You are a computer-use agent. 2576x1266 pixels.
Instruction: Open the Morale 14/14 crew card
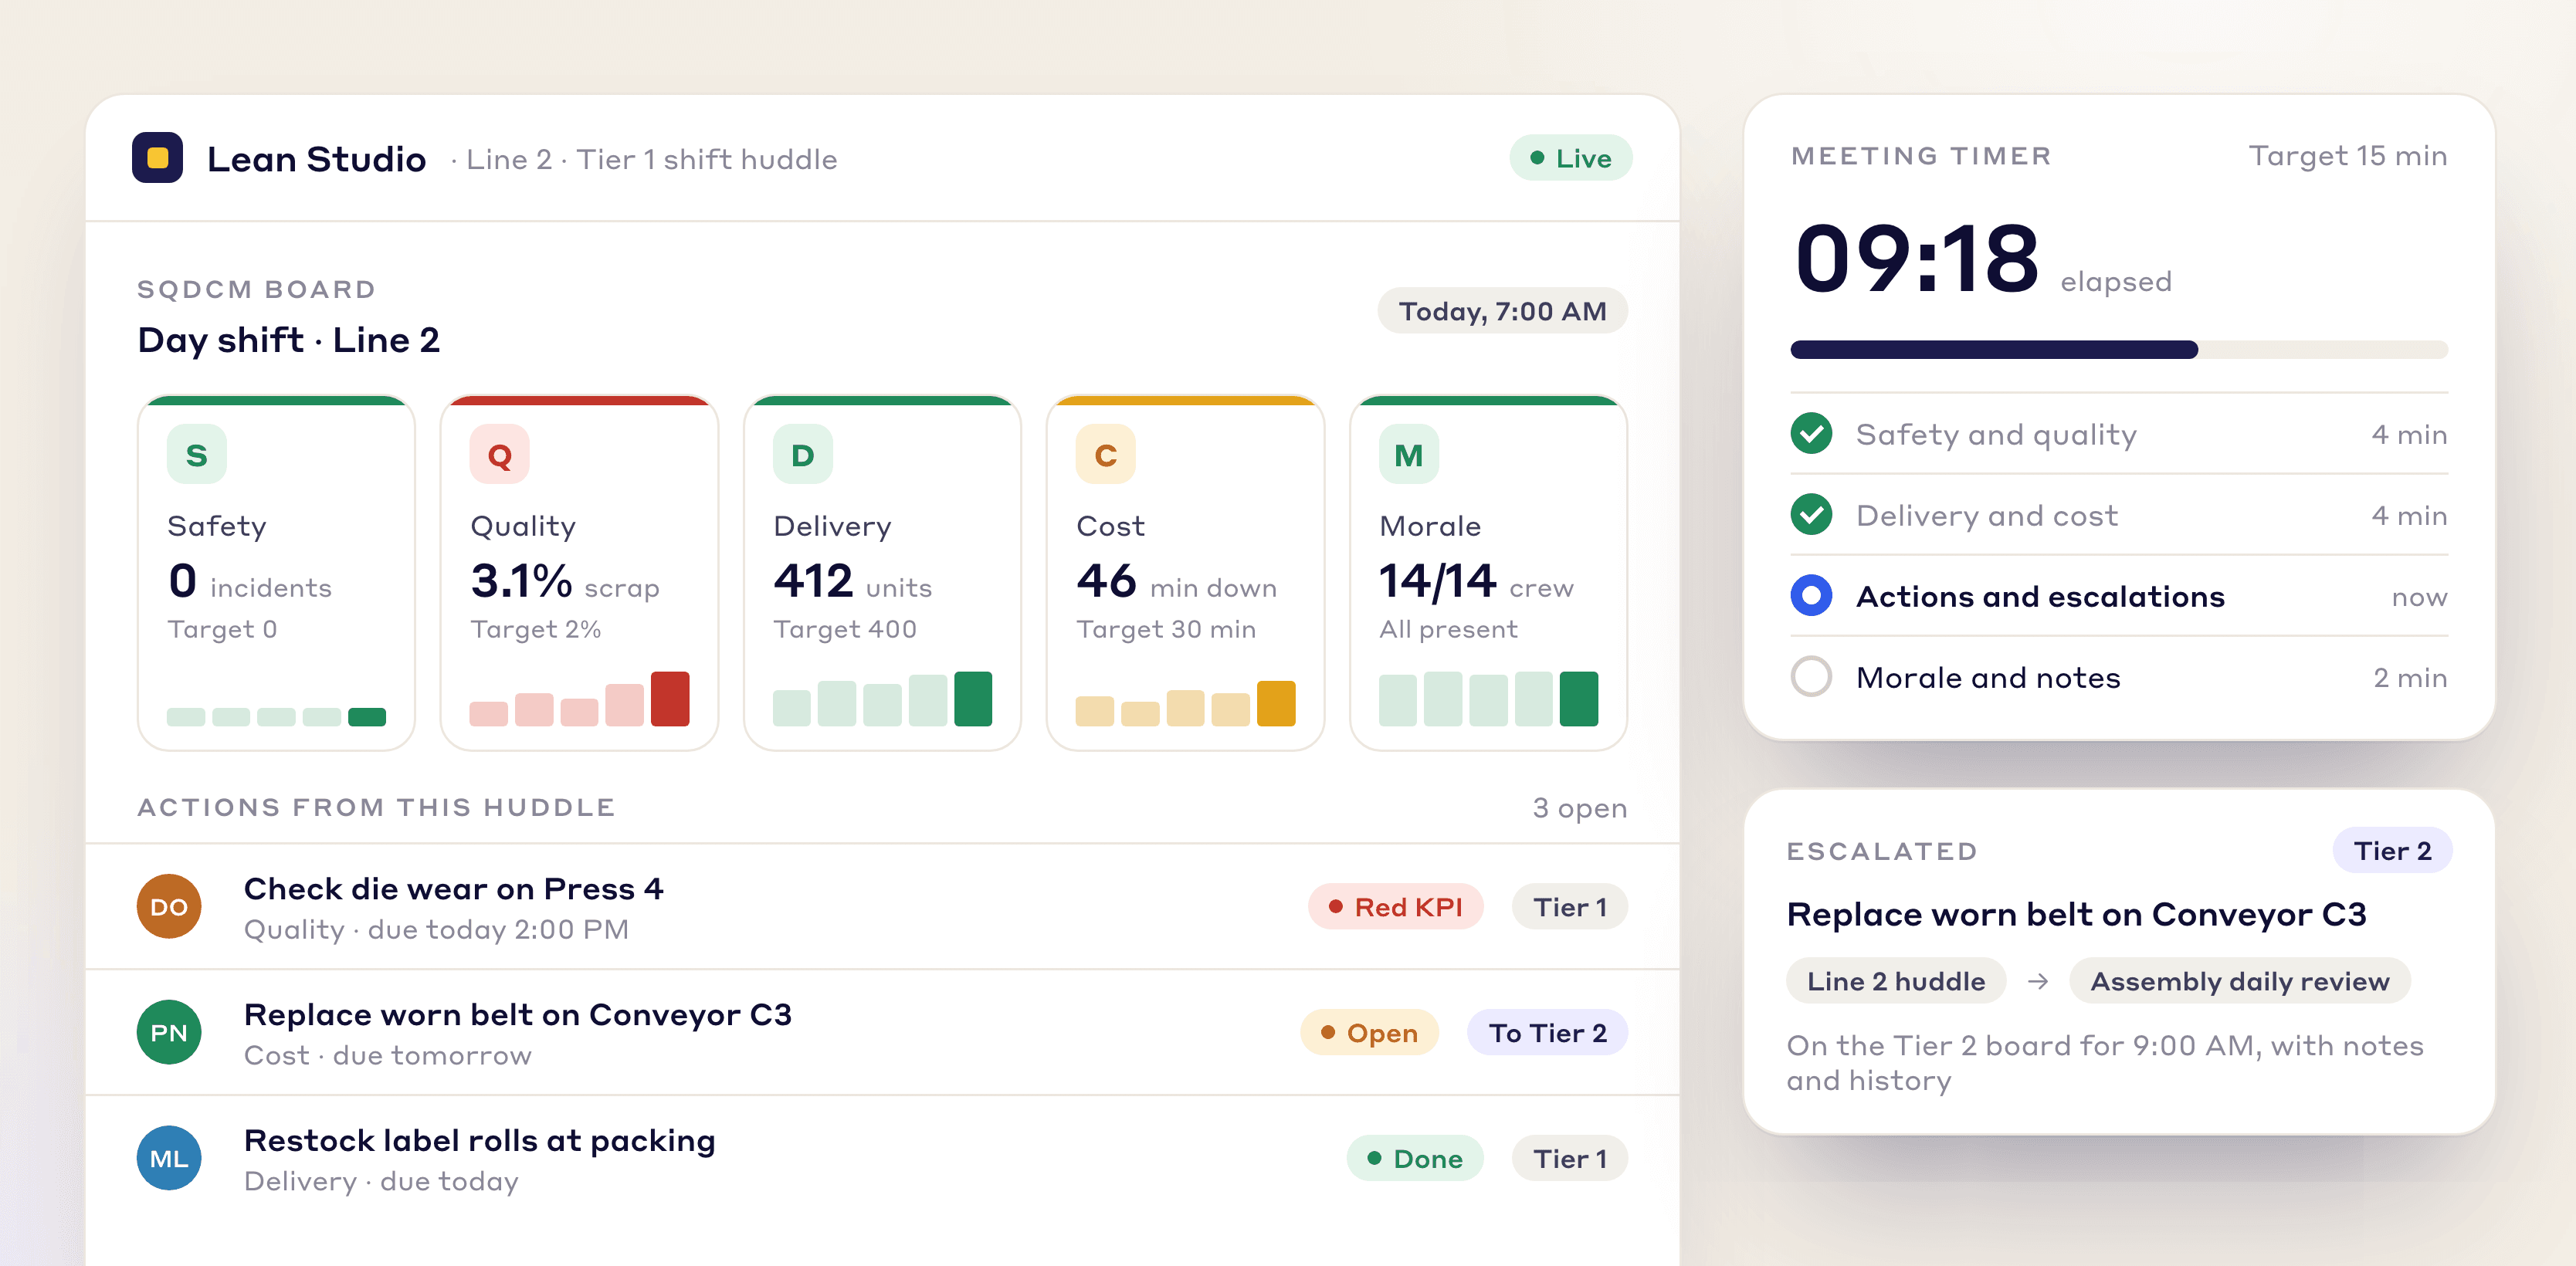[1488, 573]
